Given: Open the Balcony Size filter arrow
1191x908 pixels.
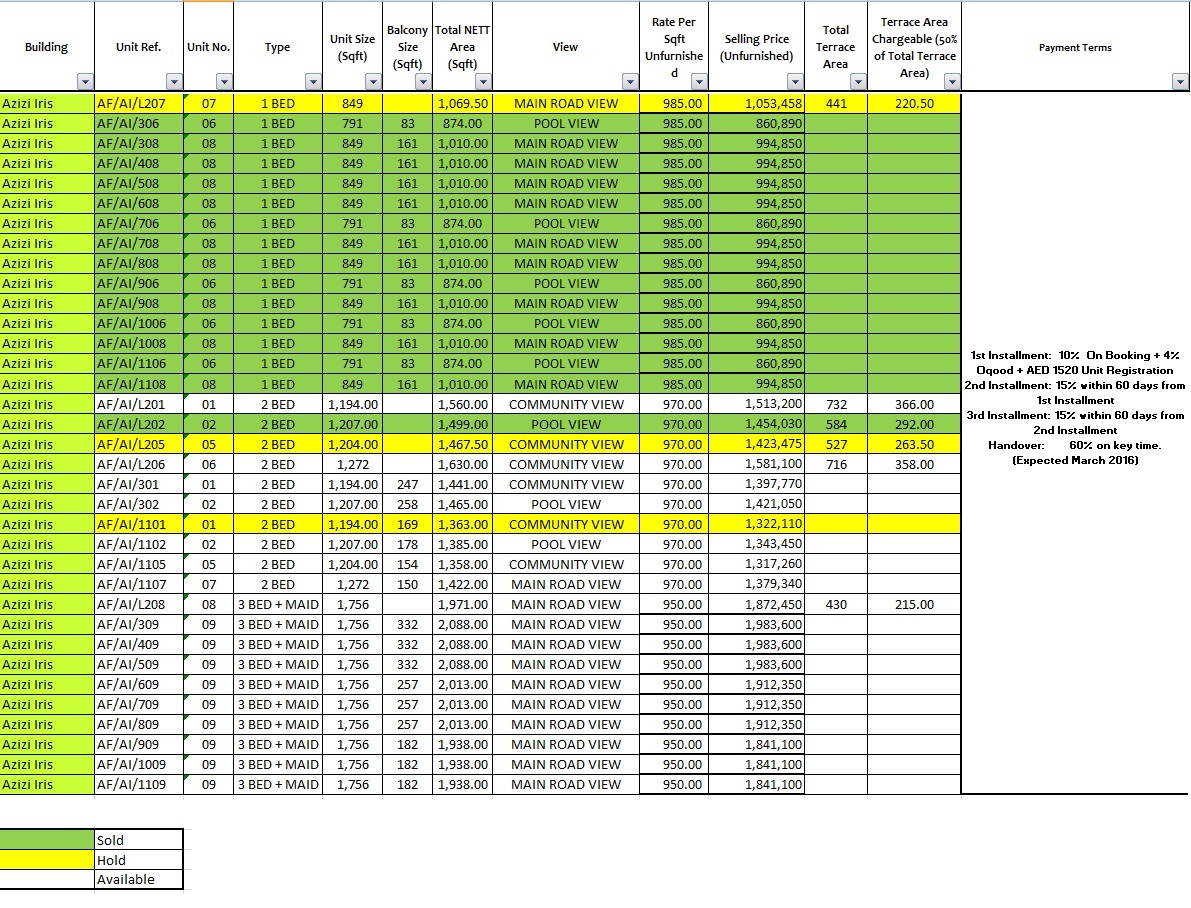Looking at the screenshot, I should [423, 81].
